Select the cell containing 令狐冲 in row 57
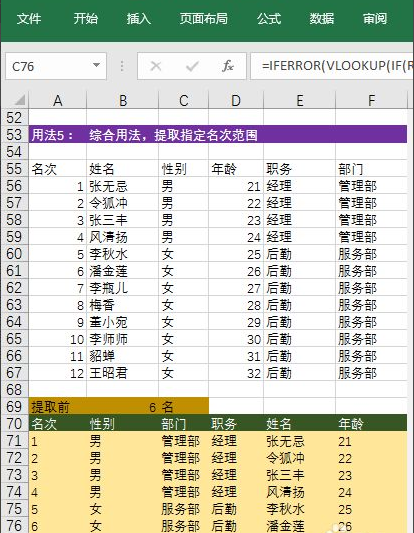The width and height of the screenshot is (414, 533). tap(122, 203)
